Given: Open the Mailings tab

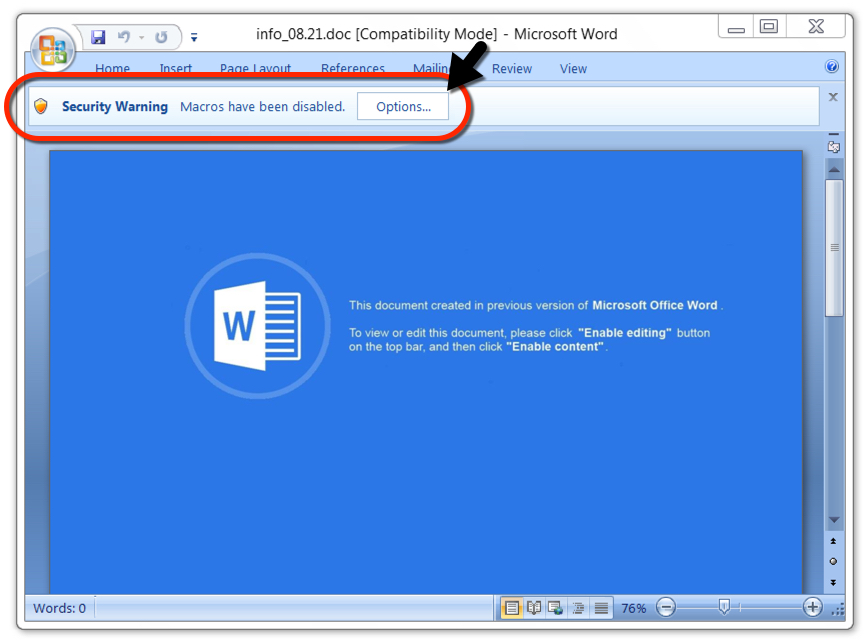Looking at the screenshot, I should tap(431, 69).
